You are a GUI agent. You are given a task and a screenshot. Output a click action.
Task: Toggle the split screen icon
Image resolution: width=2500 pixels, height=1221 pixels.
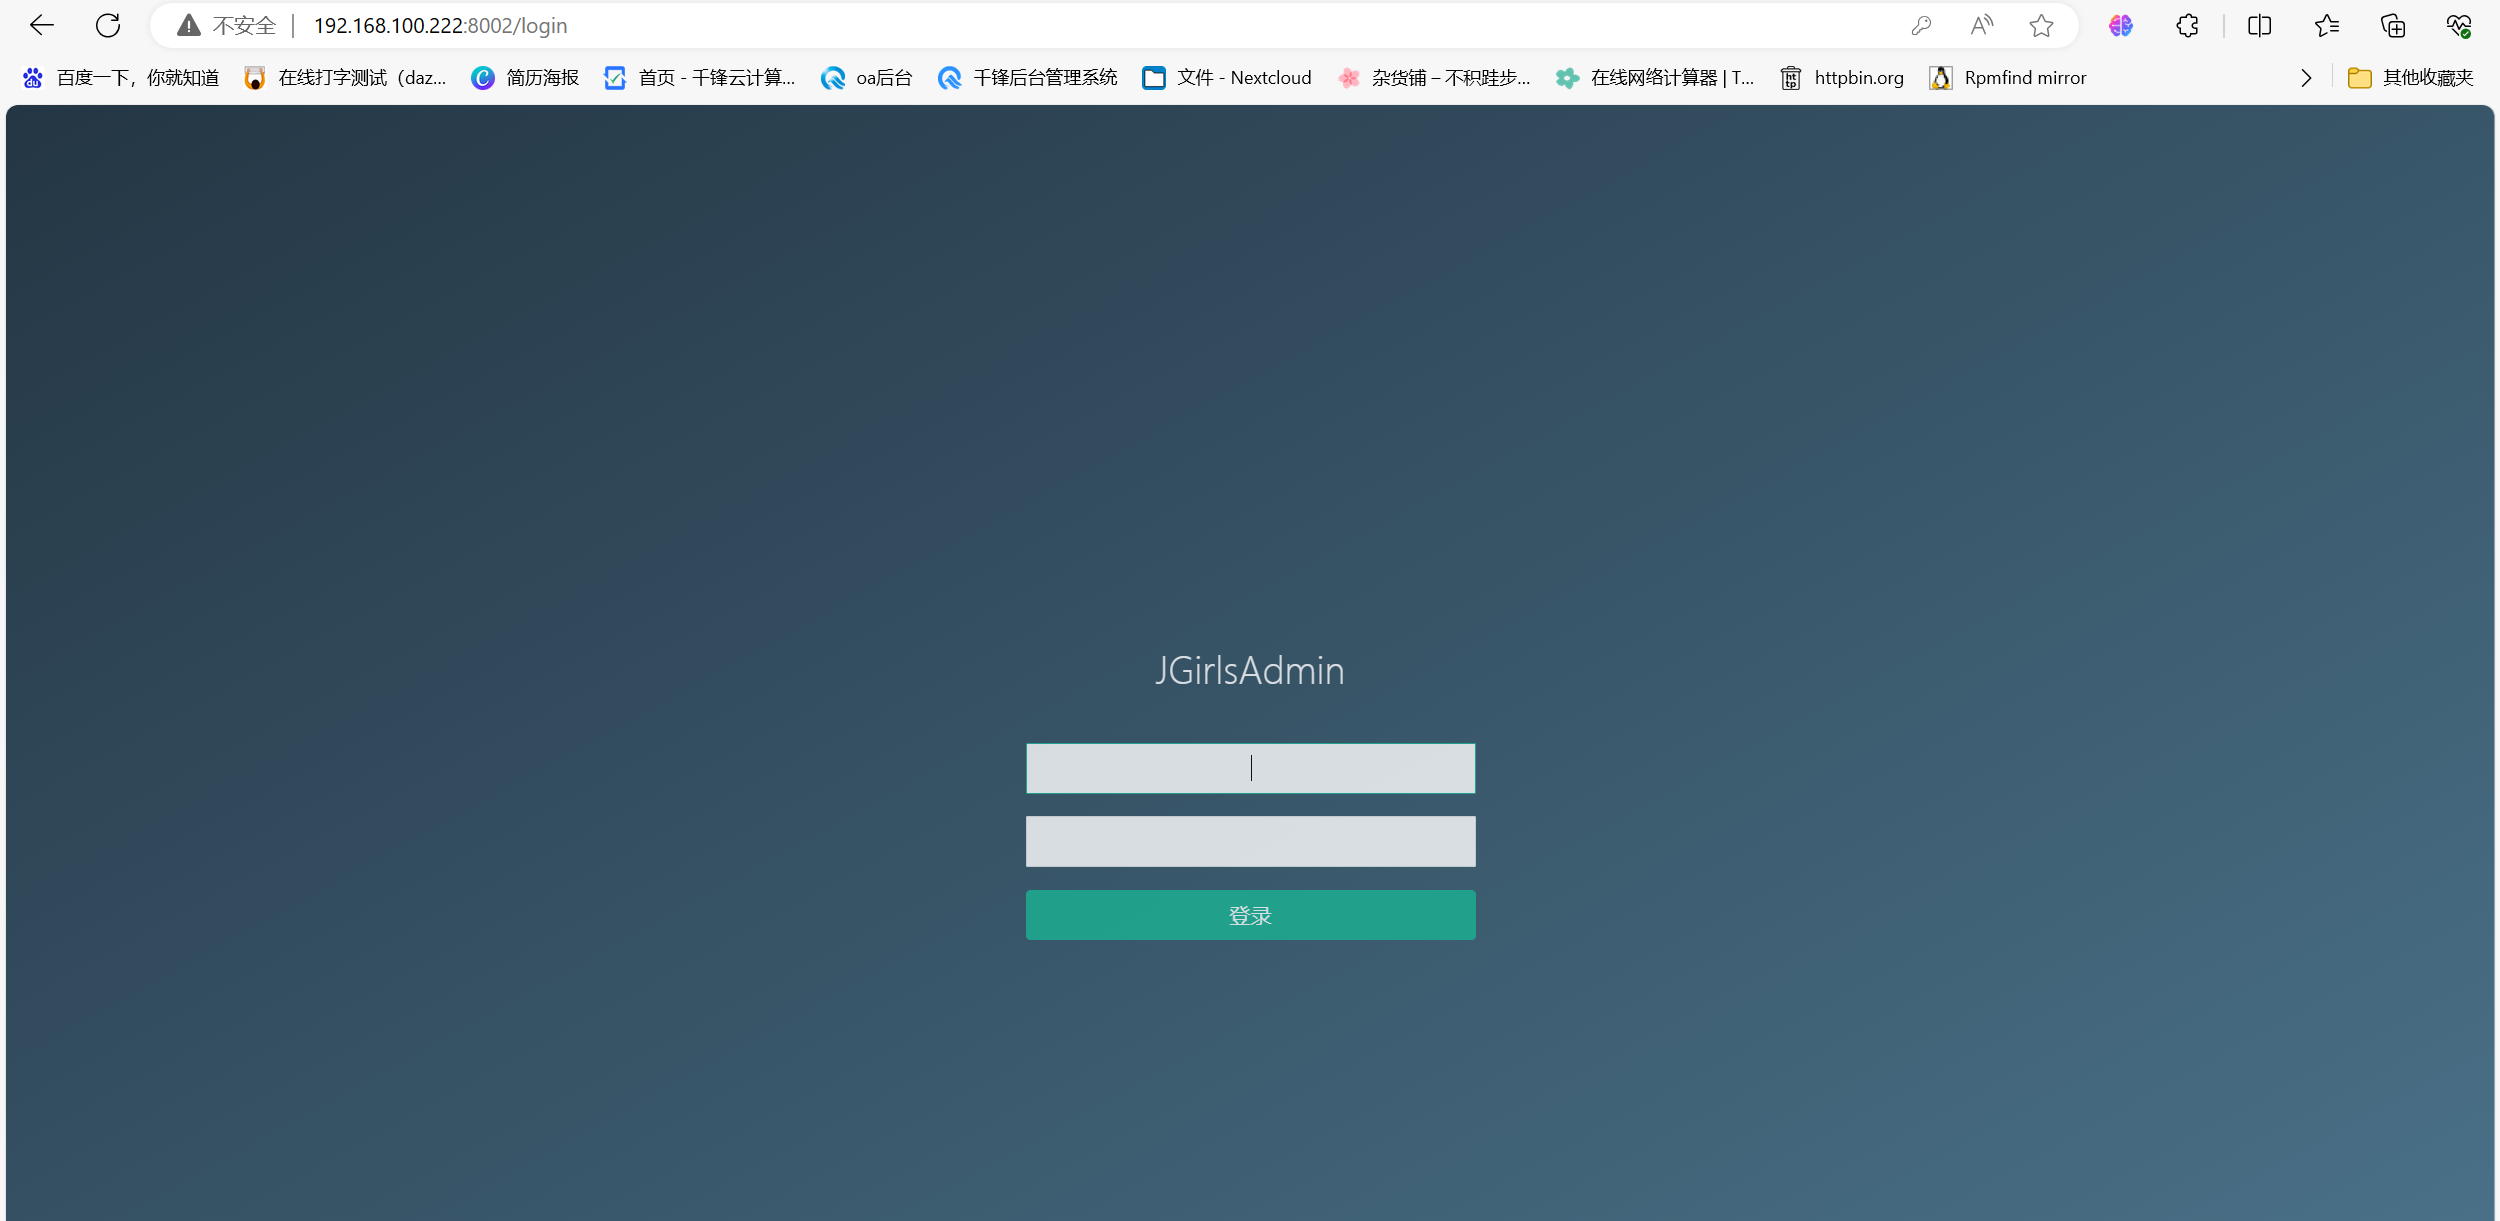tap(2259, 26)
